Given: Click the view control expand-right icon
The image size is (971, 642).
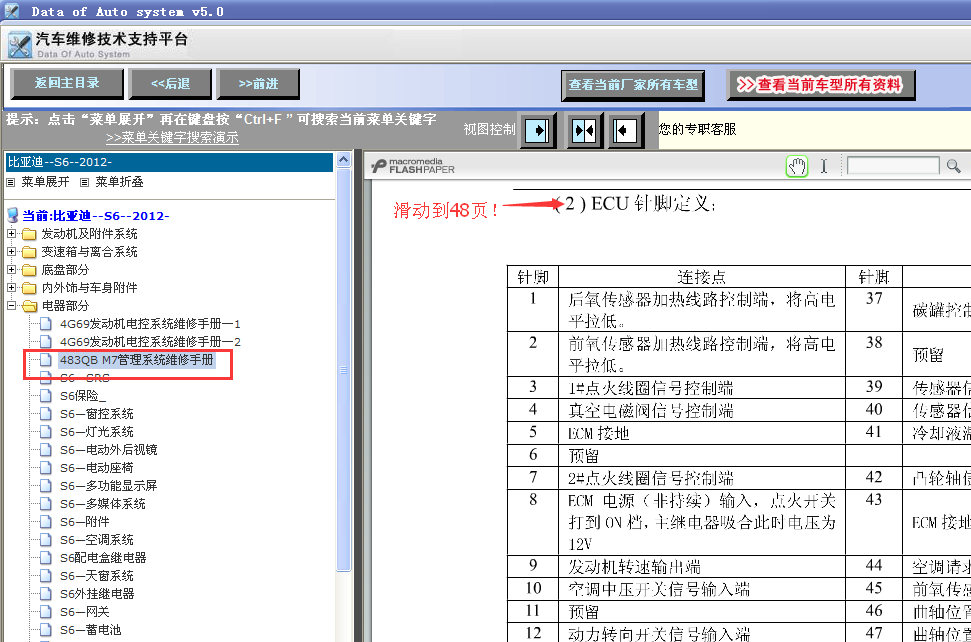Looking at the screenshot, I should click(537, 131).
